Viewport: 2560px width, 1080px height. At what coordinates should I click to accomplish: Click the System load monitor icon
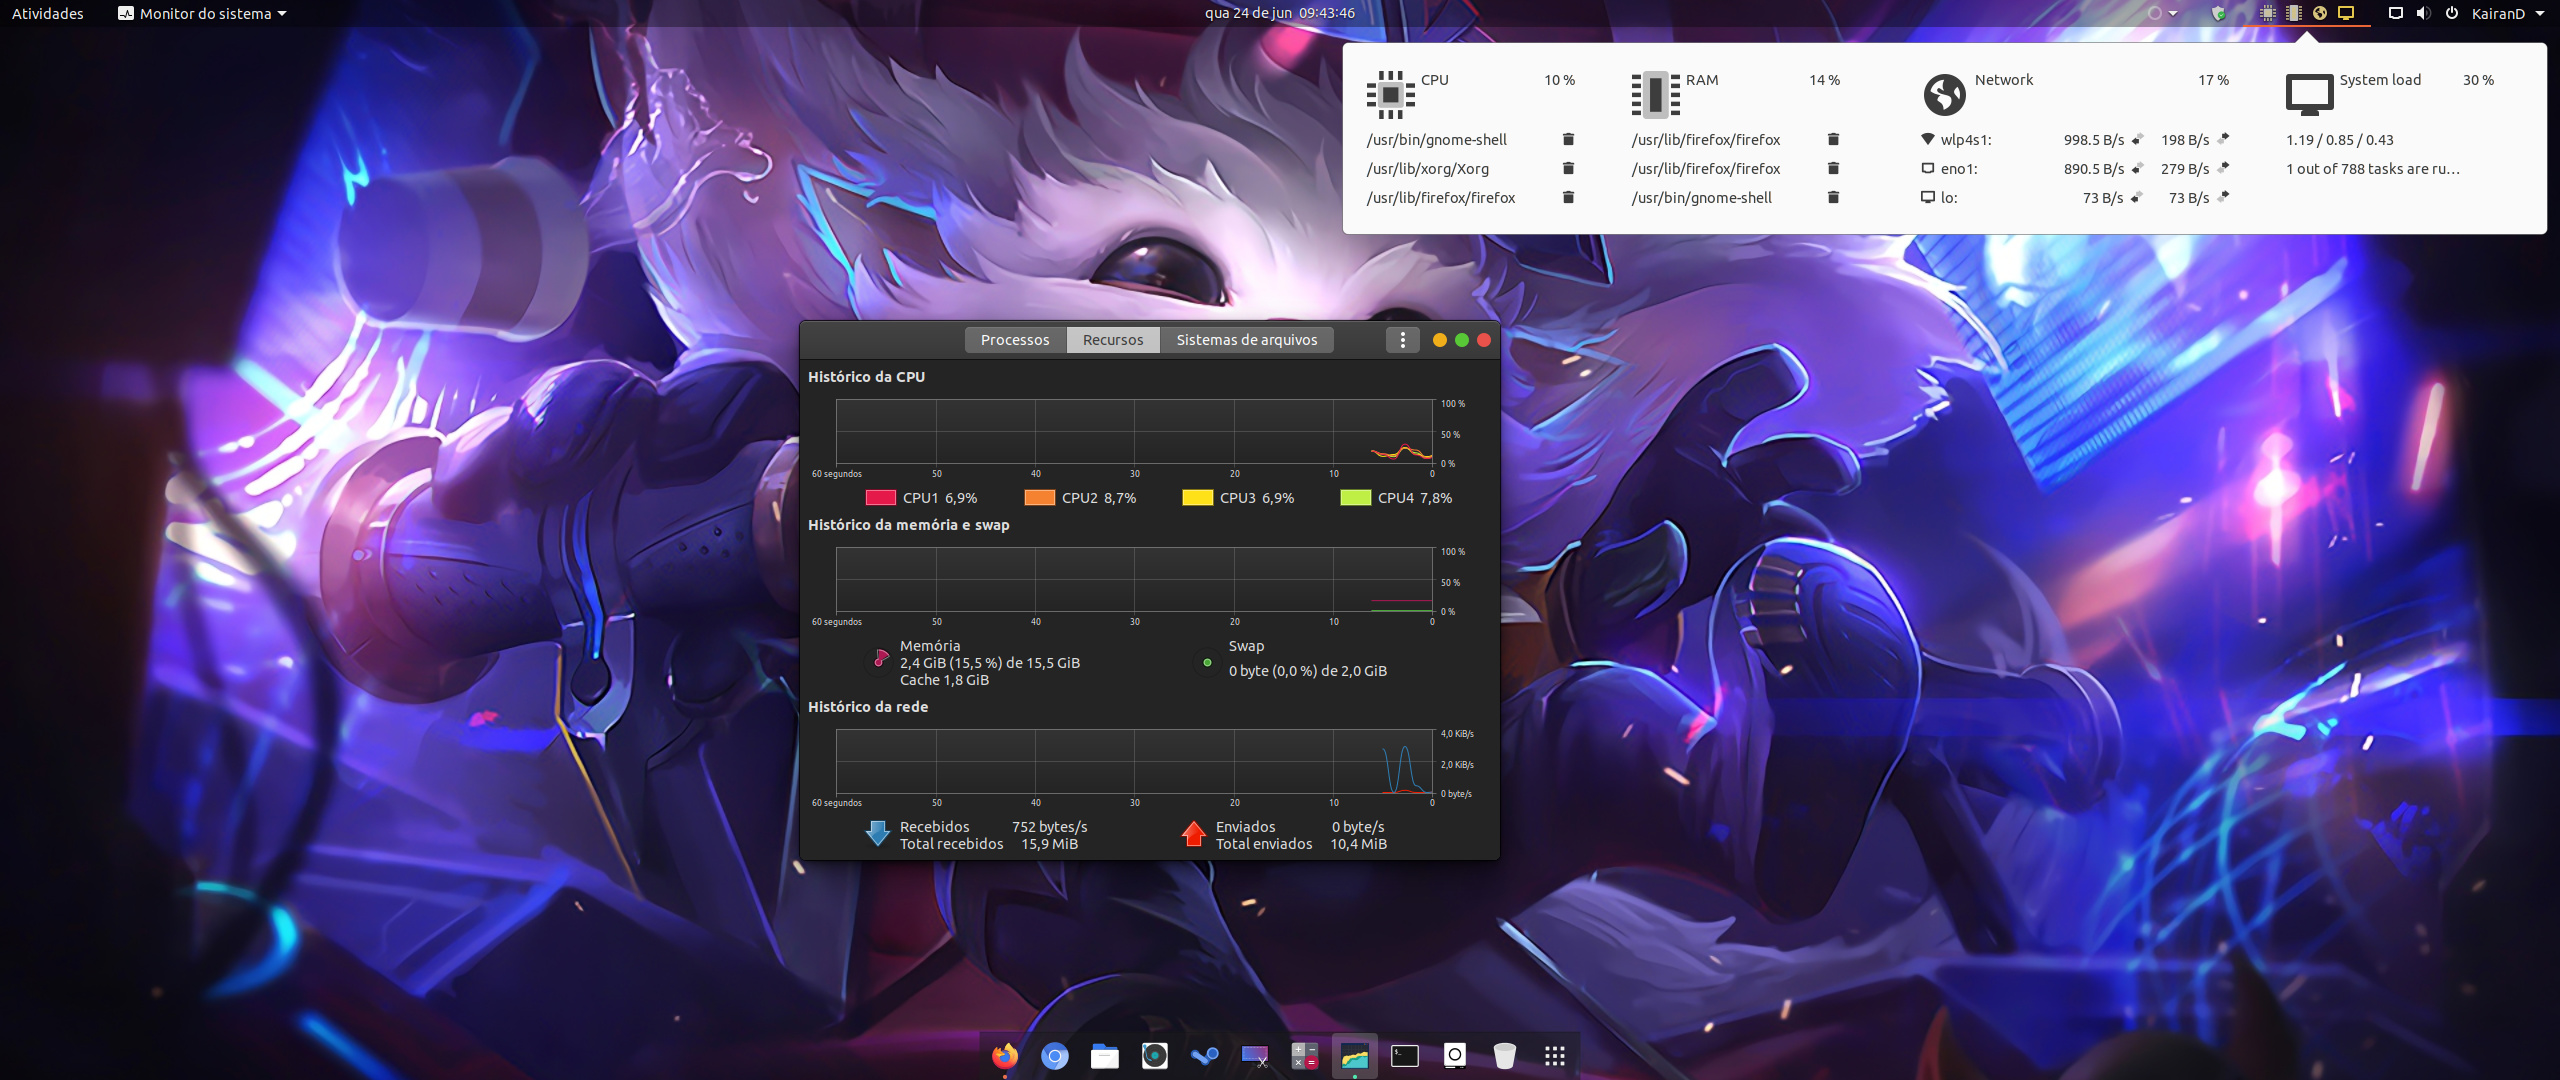(2309, 95)
